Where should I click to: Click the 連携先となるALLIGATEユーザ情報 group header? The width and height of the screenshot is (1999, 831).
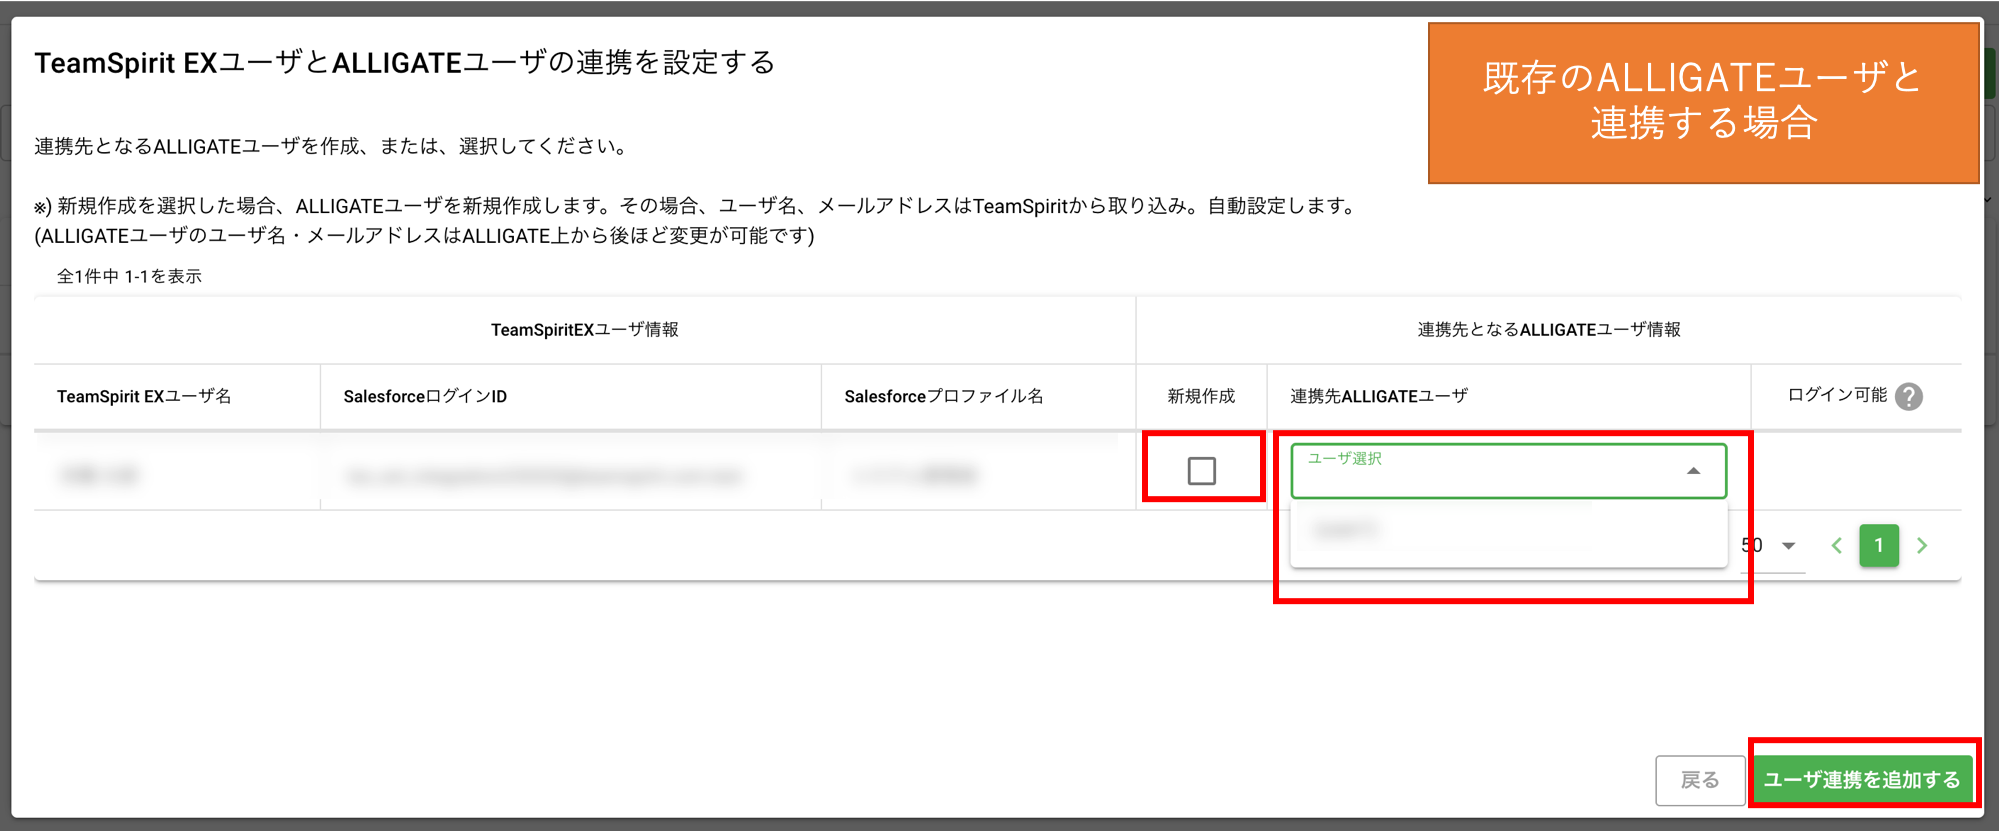1548,330
